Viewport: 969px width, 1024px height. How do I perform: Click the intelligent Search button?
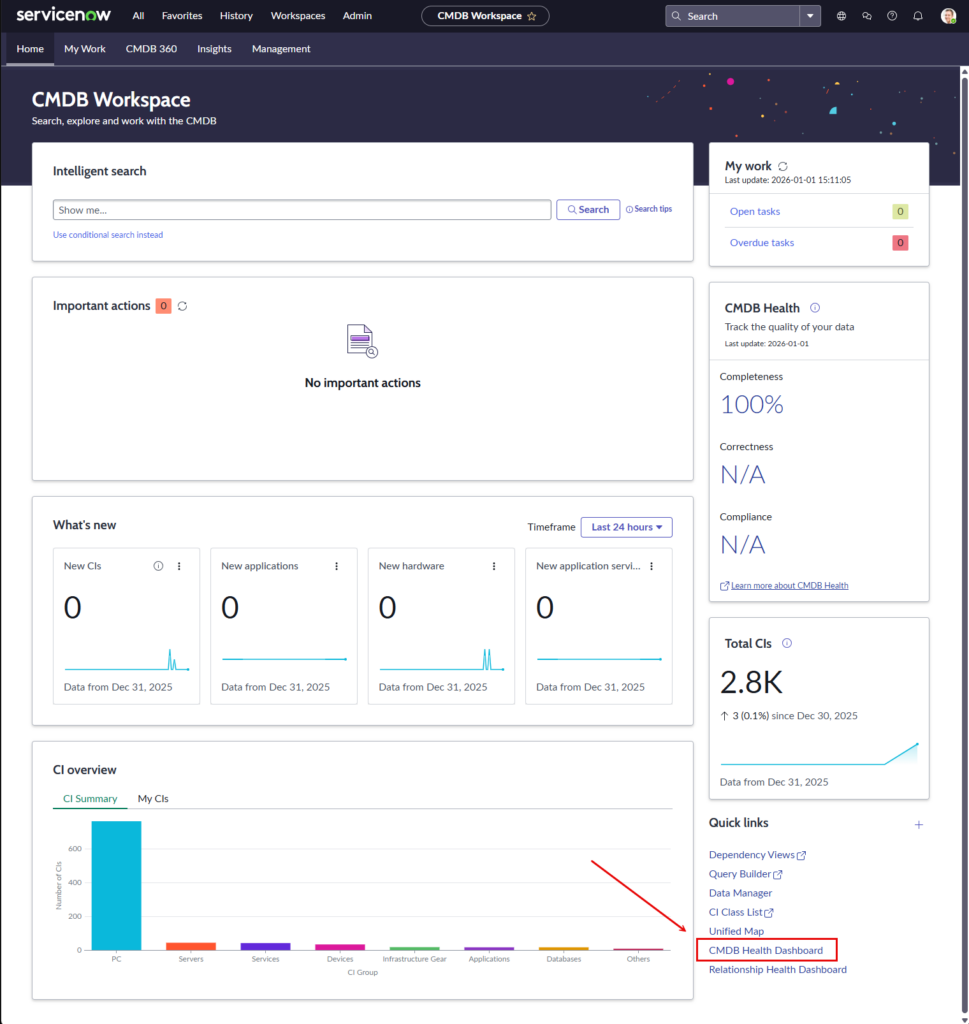tap(587, 210)
